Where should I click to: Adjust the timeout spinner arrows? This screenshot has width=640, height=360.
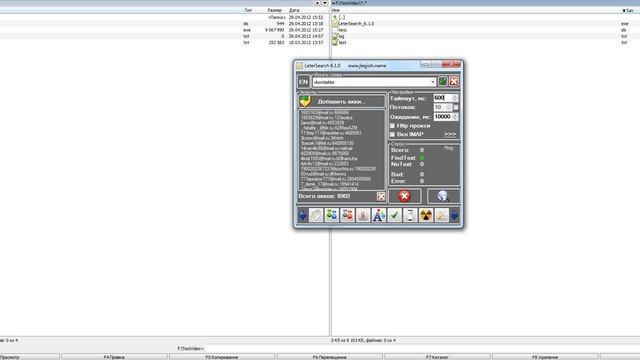pos(456,98)
